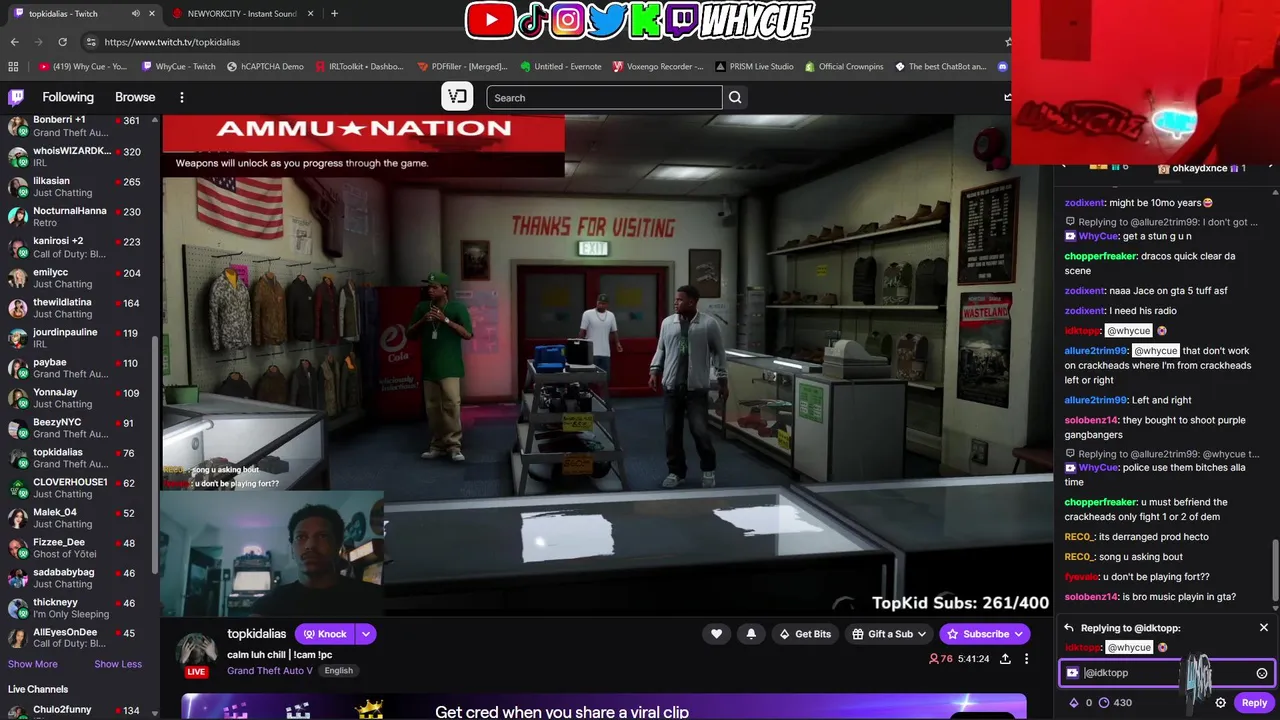Open the Browse page

click(x=135, y=97)
